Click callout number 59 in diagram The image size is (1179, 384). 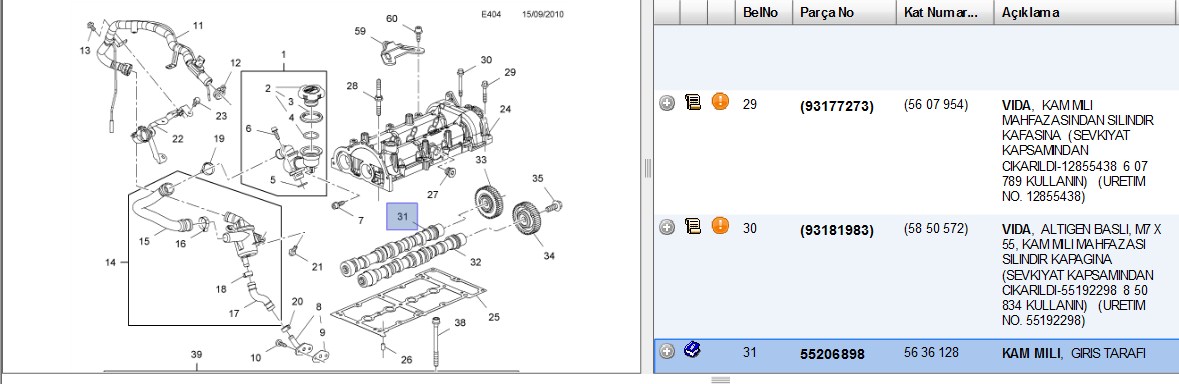(x=360, y=31)
